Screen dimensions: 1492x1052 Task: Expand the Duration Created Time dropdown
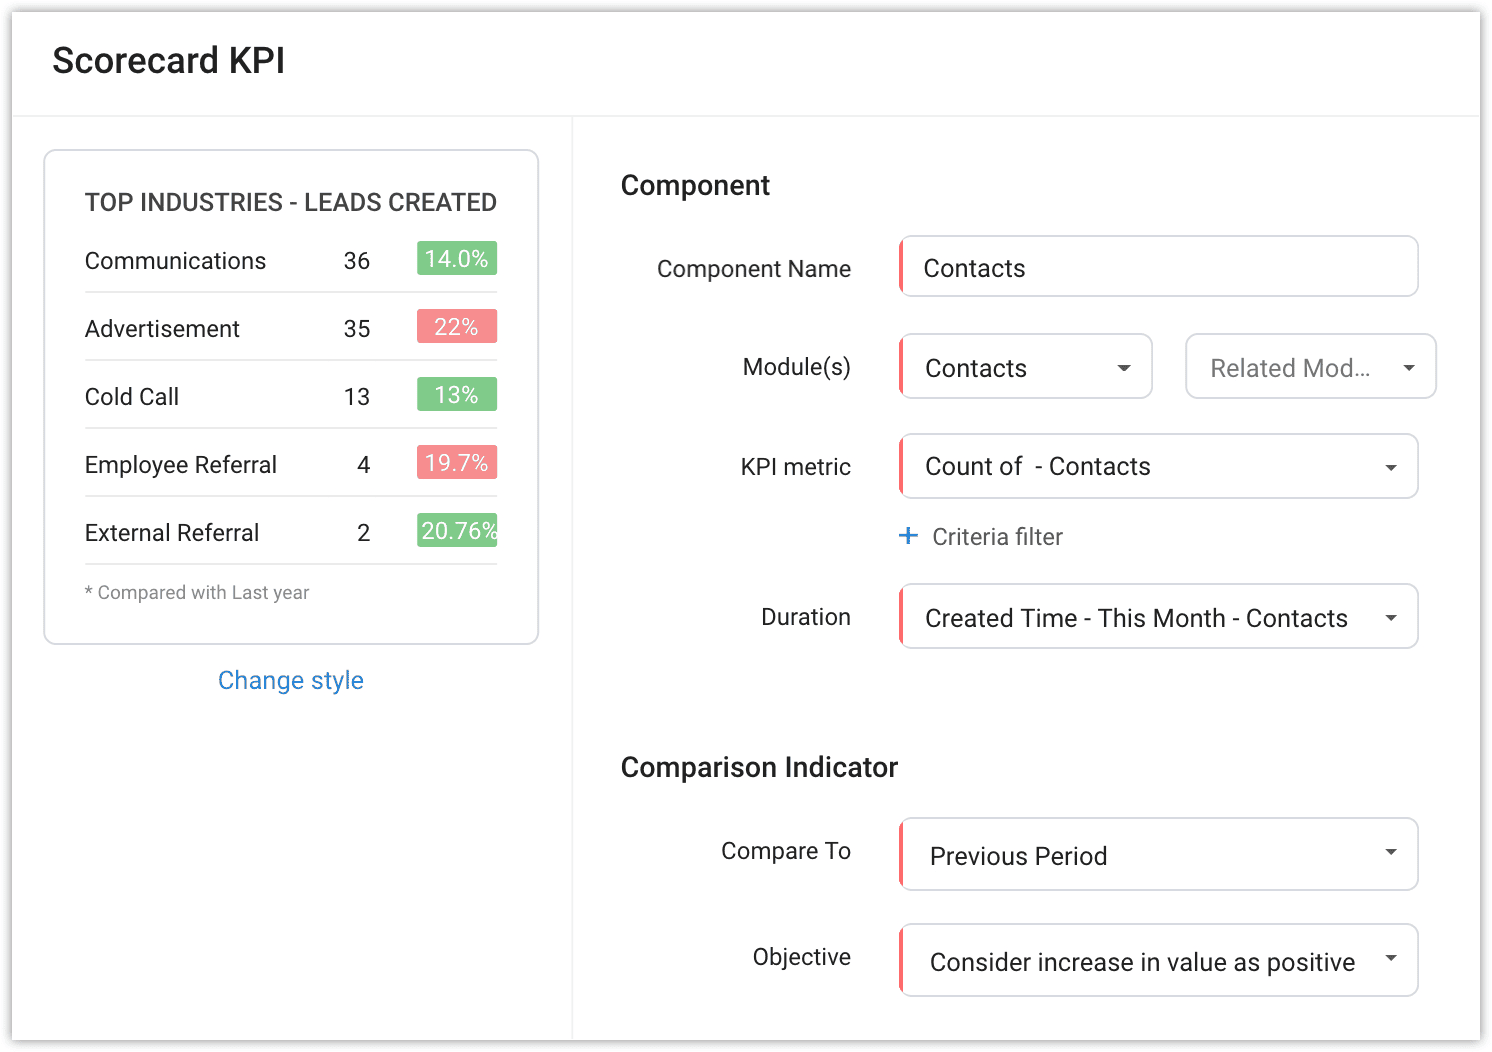click(x=1159, y=617)
